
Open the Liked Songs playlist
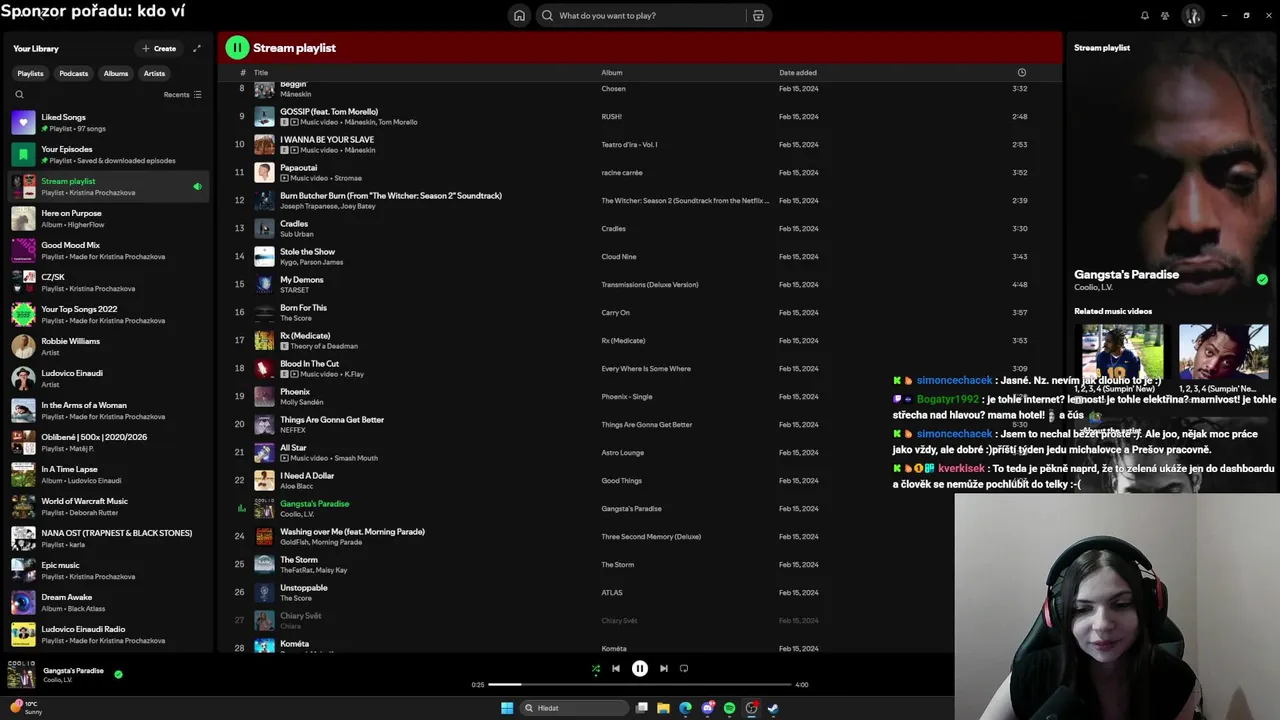tap(108, 122)
